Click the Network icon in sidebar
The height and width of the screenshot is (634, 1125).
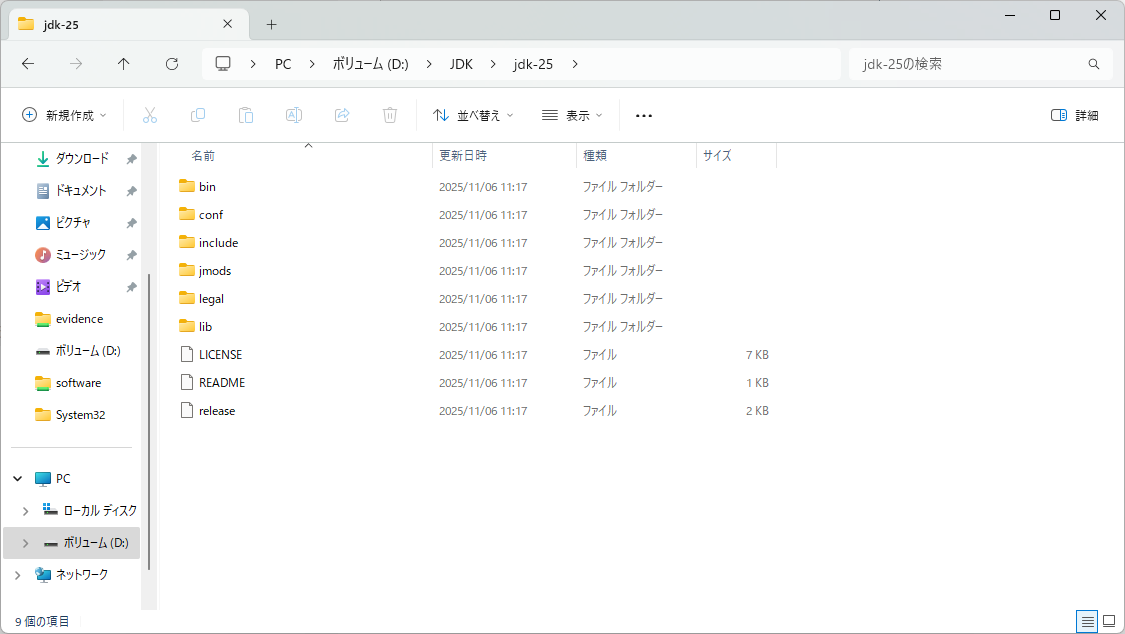(43, 574)
